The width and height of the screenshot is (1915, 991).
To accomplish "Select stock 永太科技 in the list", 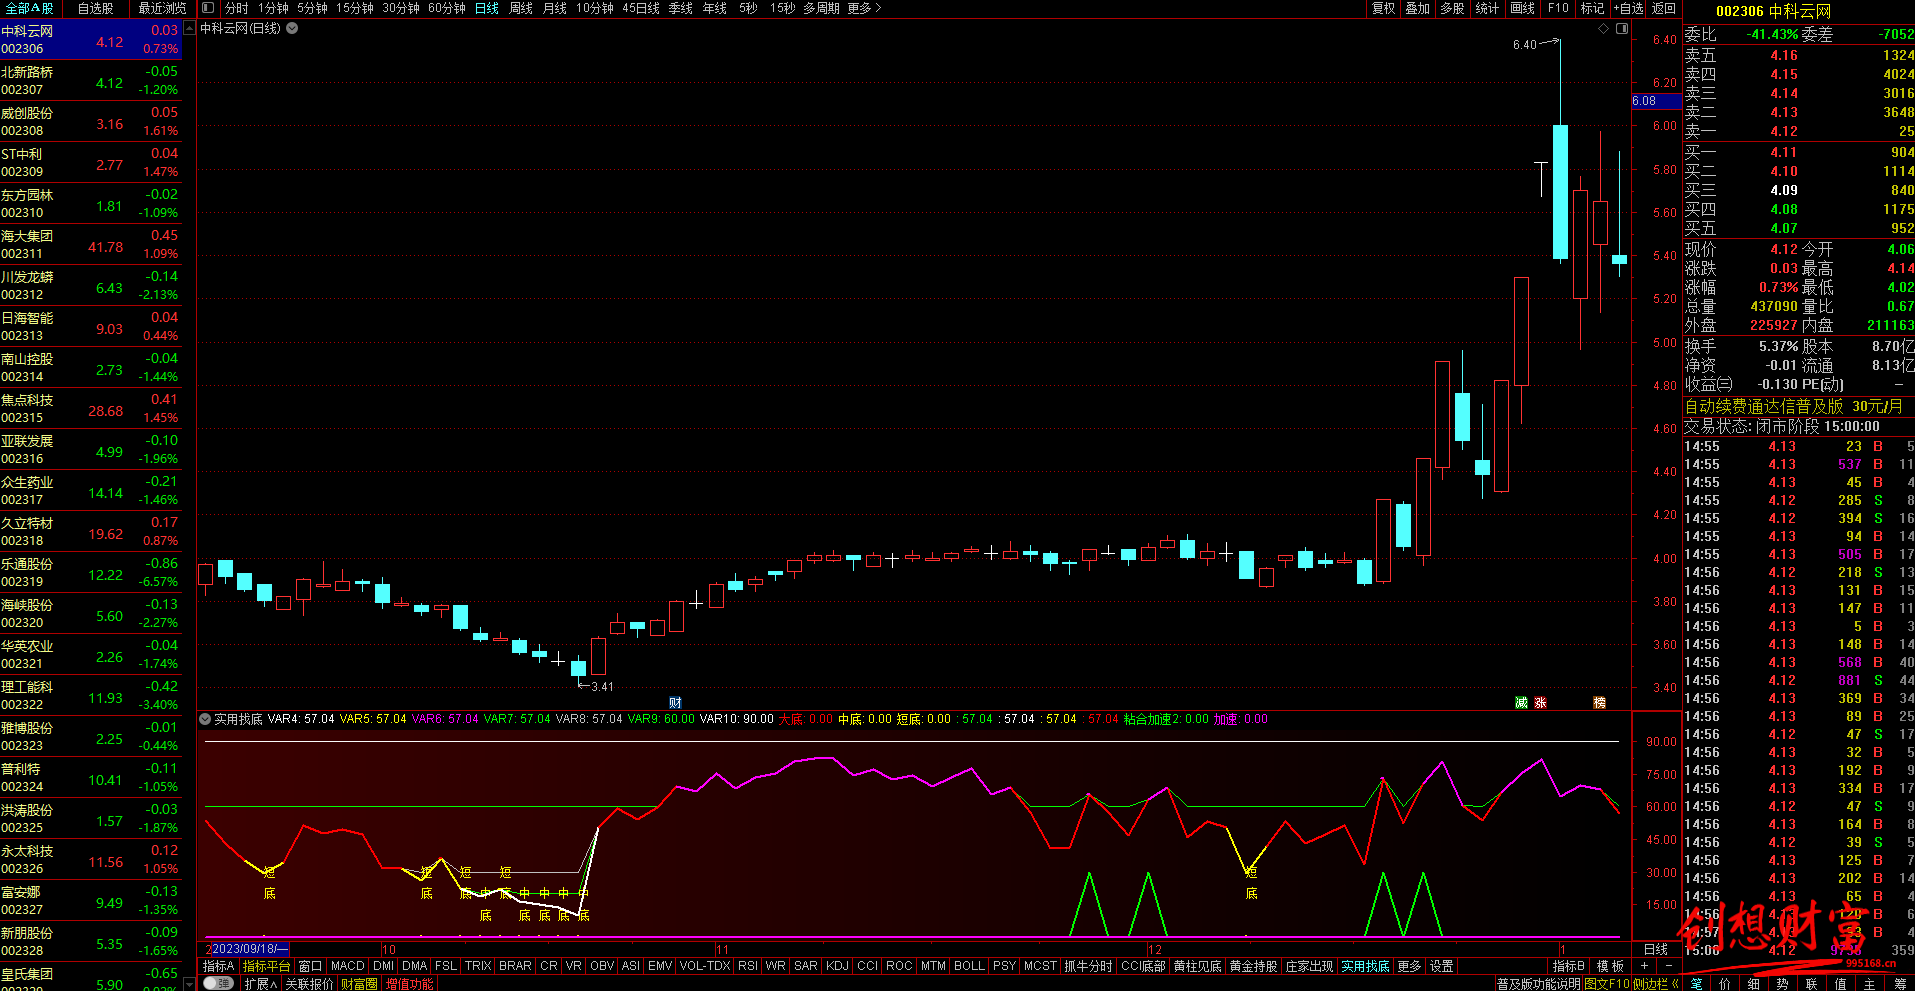I will click(91, 860).
